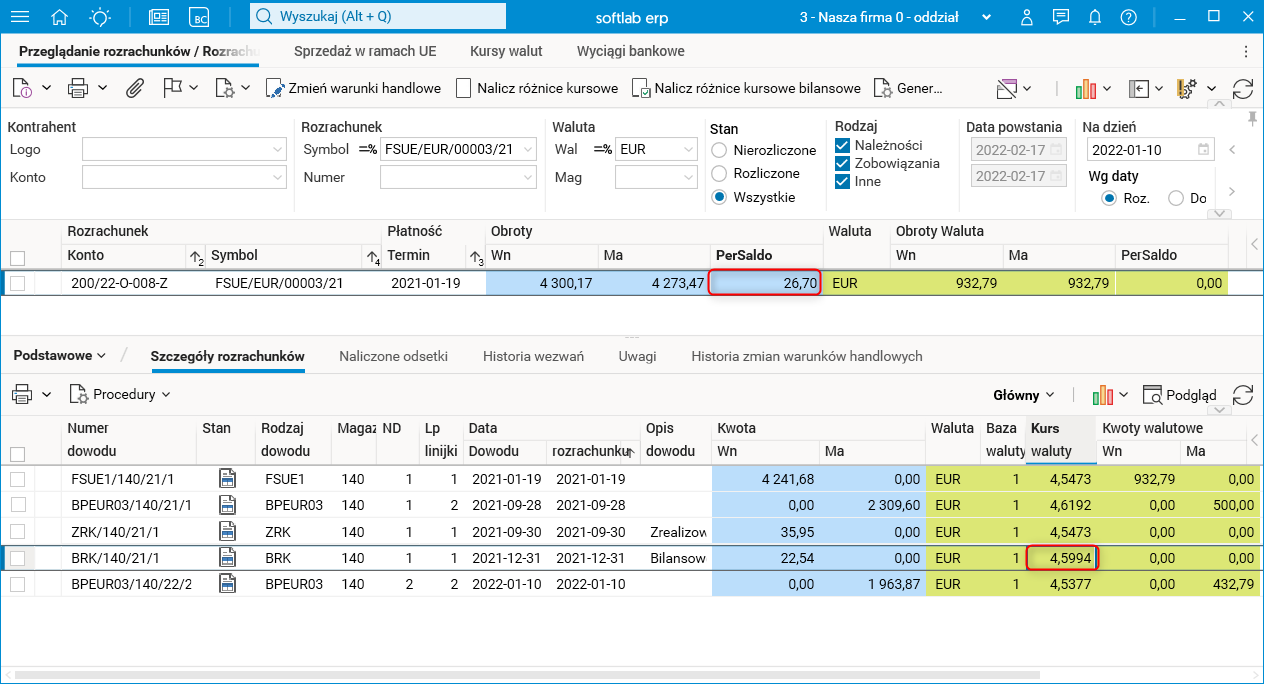The image size is (1264, 684).
Task: Open the help question mark icon
Action: (x=1129, y=17)
